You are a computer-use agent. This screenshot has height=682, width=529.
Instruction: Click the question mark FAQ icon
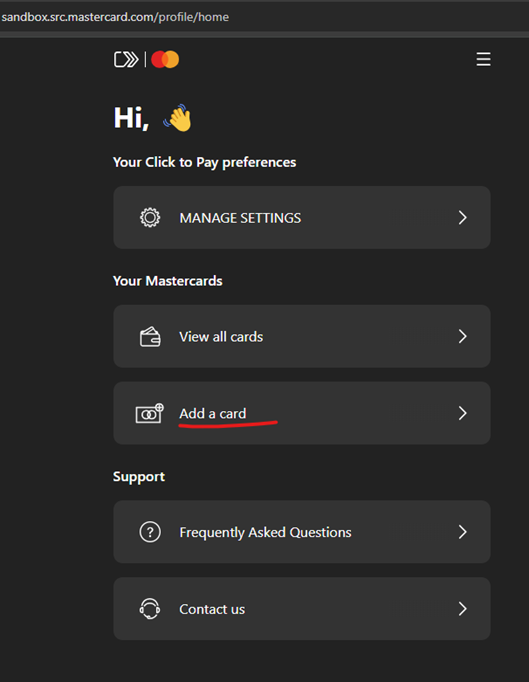(150, 532)
